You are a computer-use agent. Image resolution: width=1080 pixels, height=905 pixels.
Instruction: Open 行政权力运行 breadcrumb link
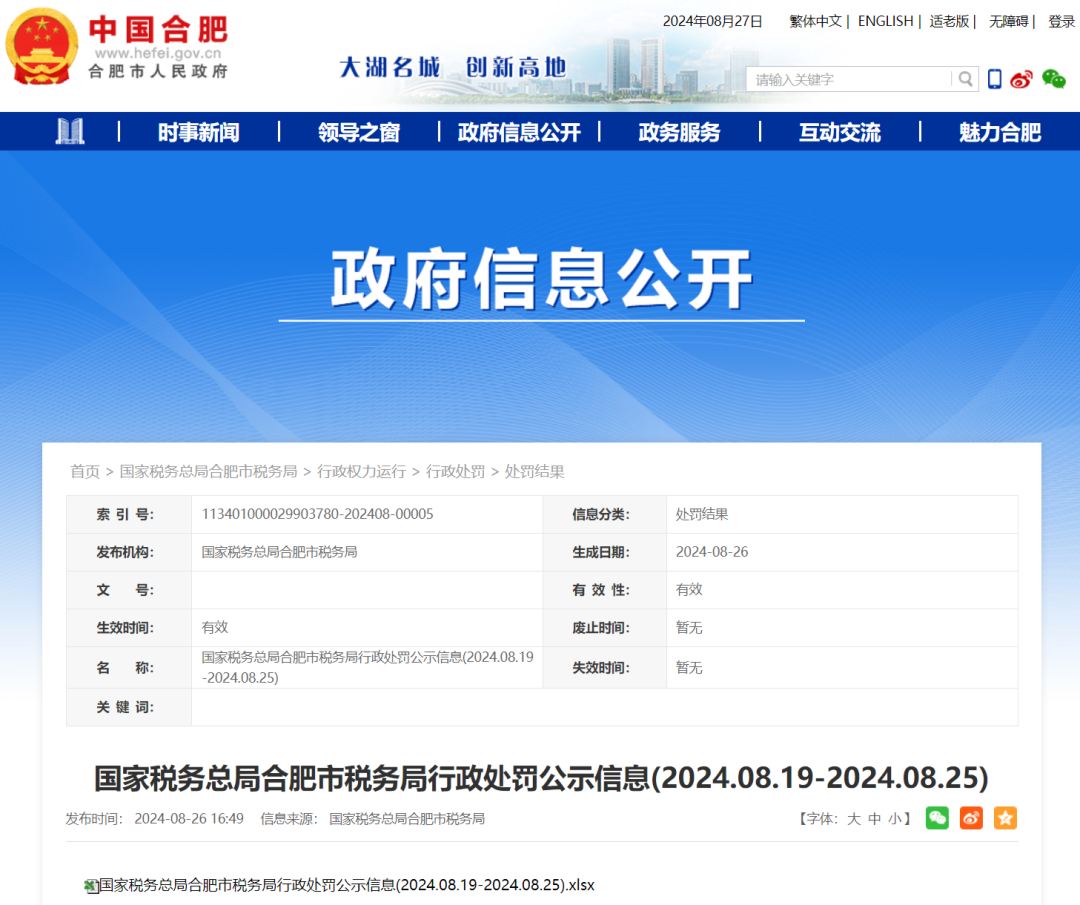click(362, 472)
